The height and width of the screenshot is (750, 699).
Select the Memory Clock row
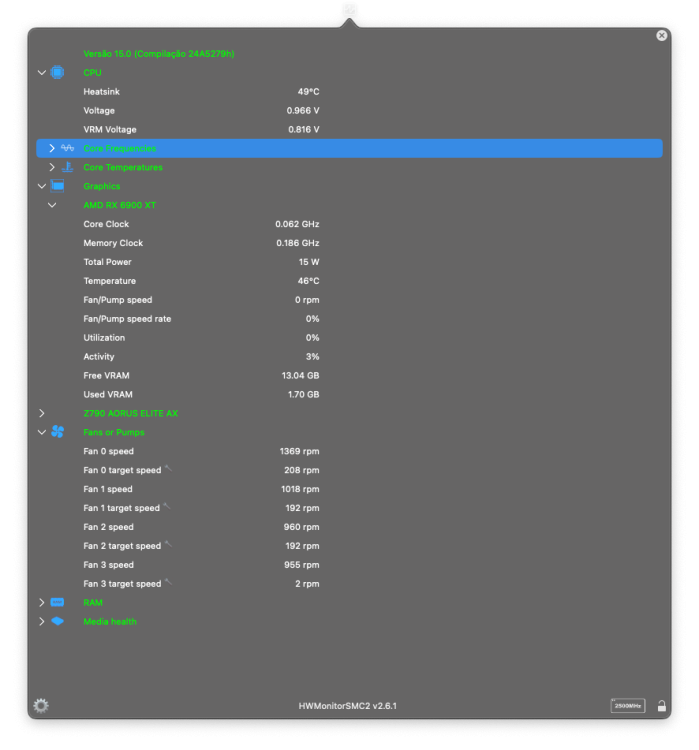coord(349,243)
